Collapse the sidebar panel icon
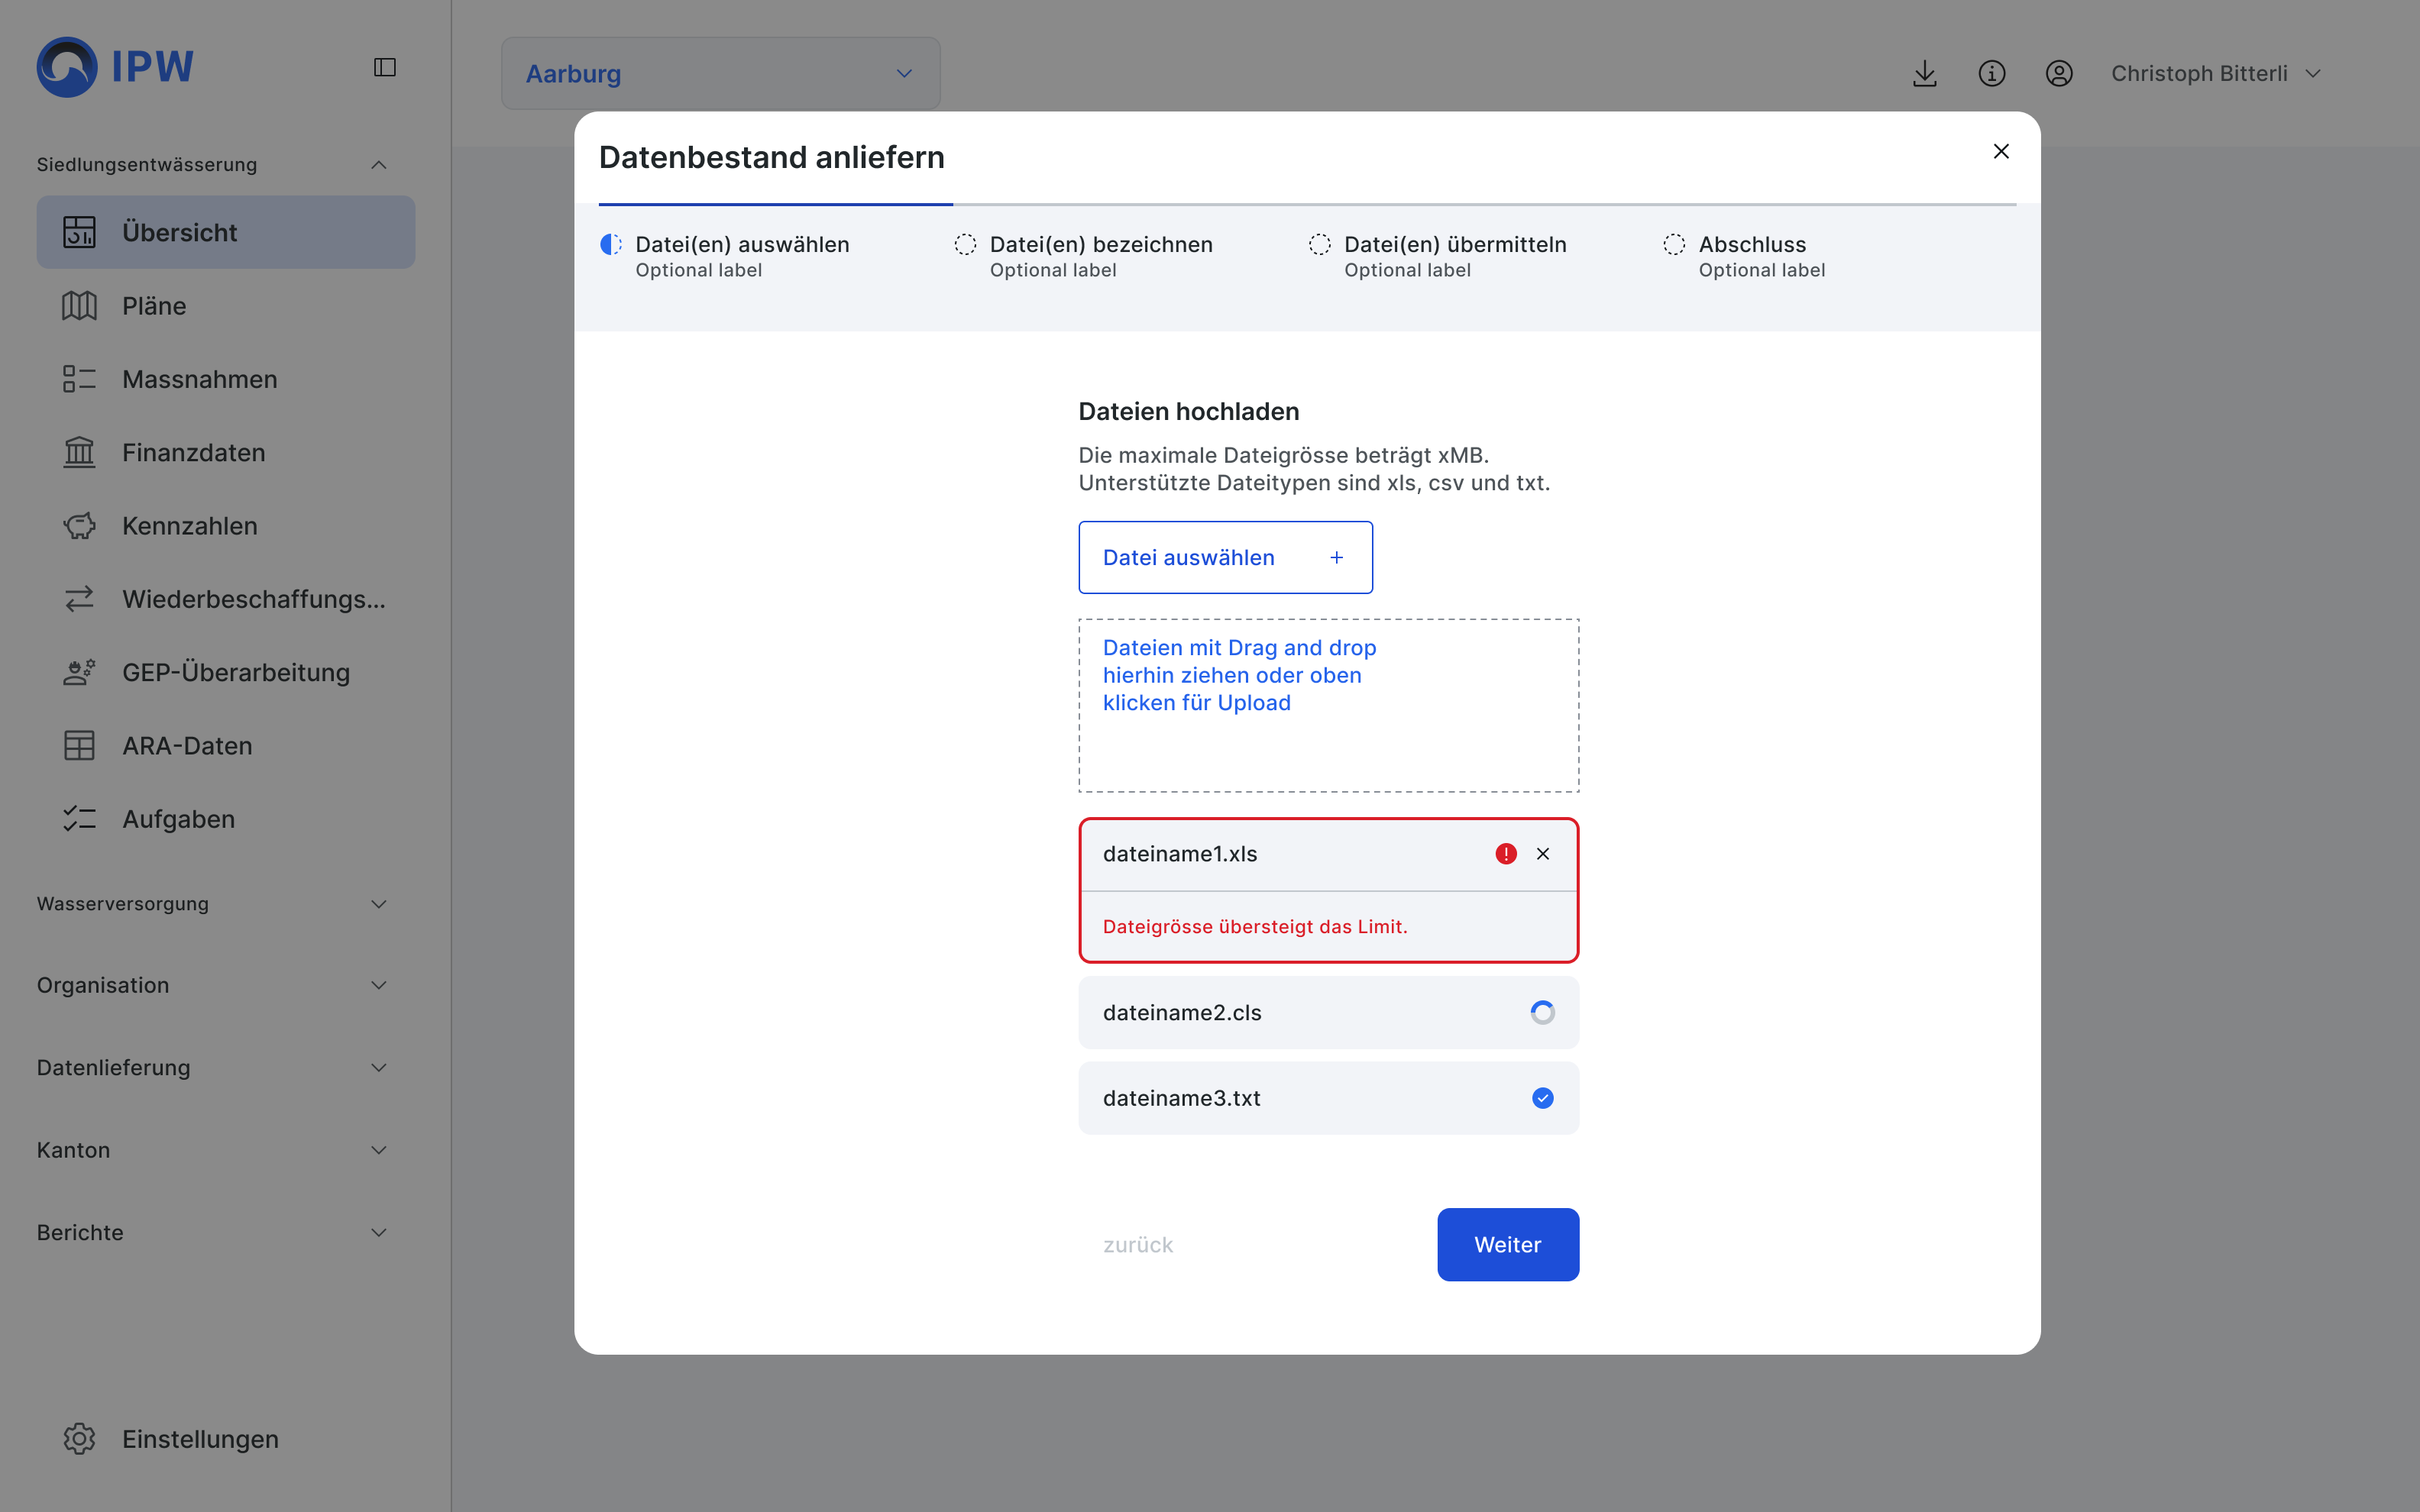 385,67
